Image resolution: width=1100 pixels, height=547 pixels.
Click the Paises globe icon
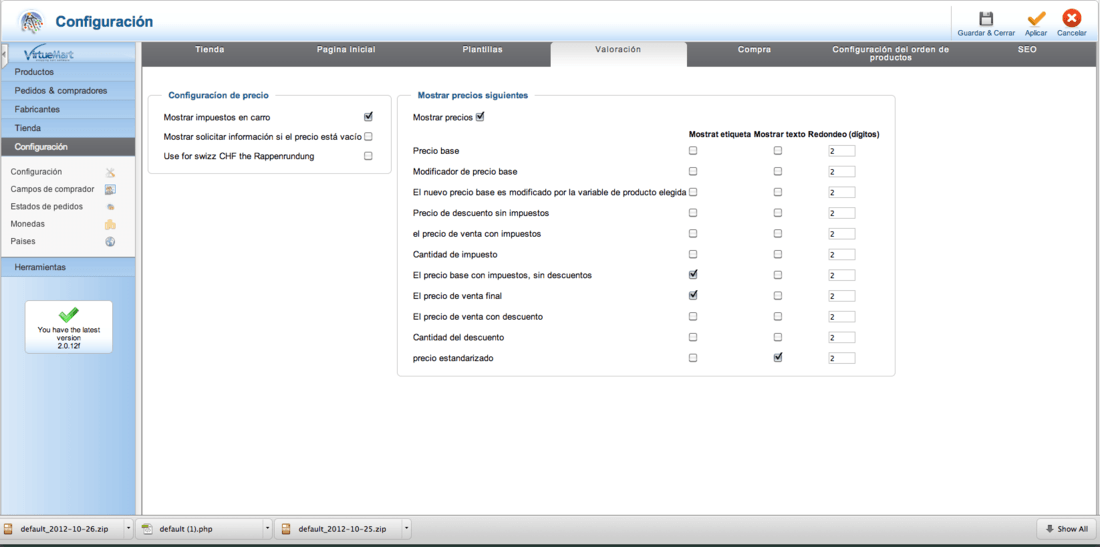tap(110, 241)
